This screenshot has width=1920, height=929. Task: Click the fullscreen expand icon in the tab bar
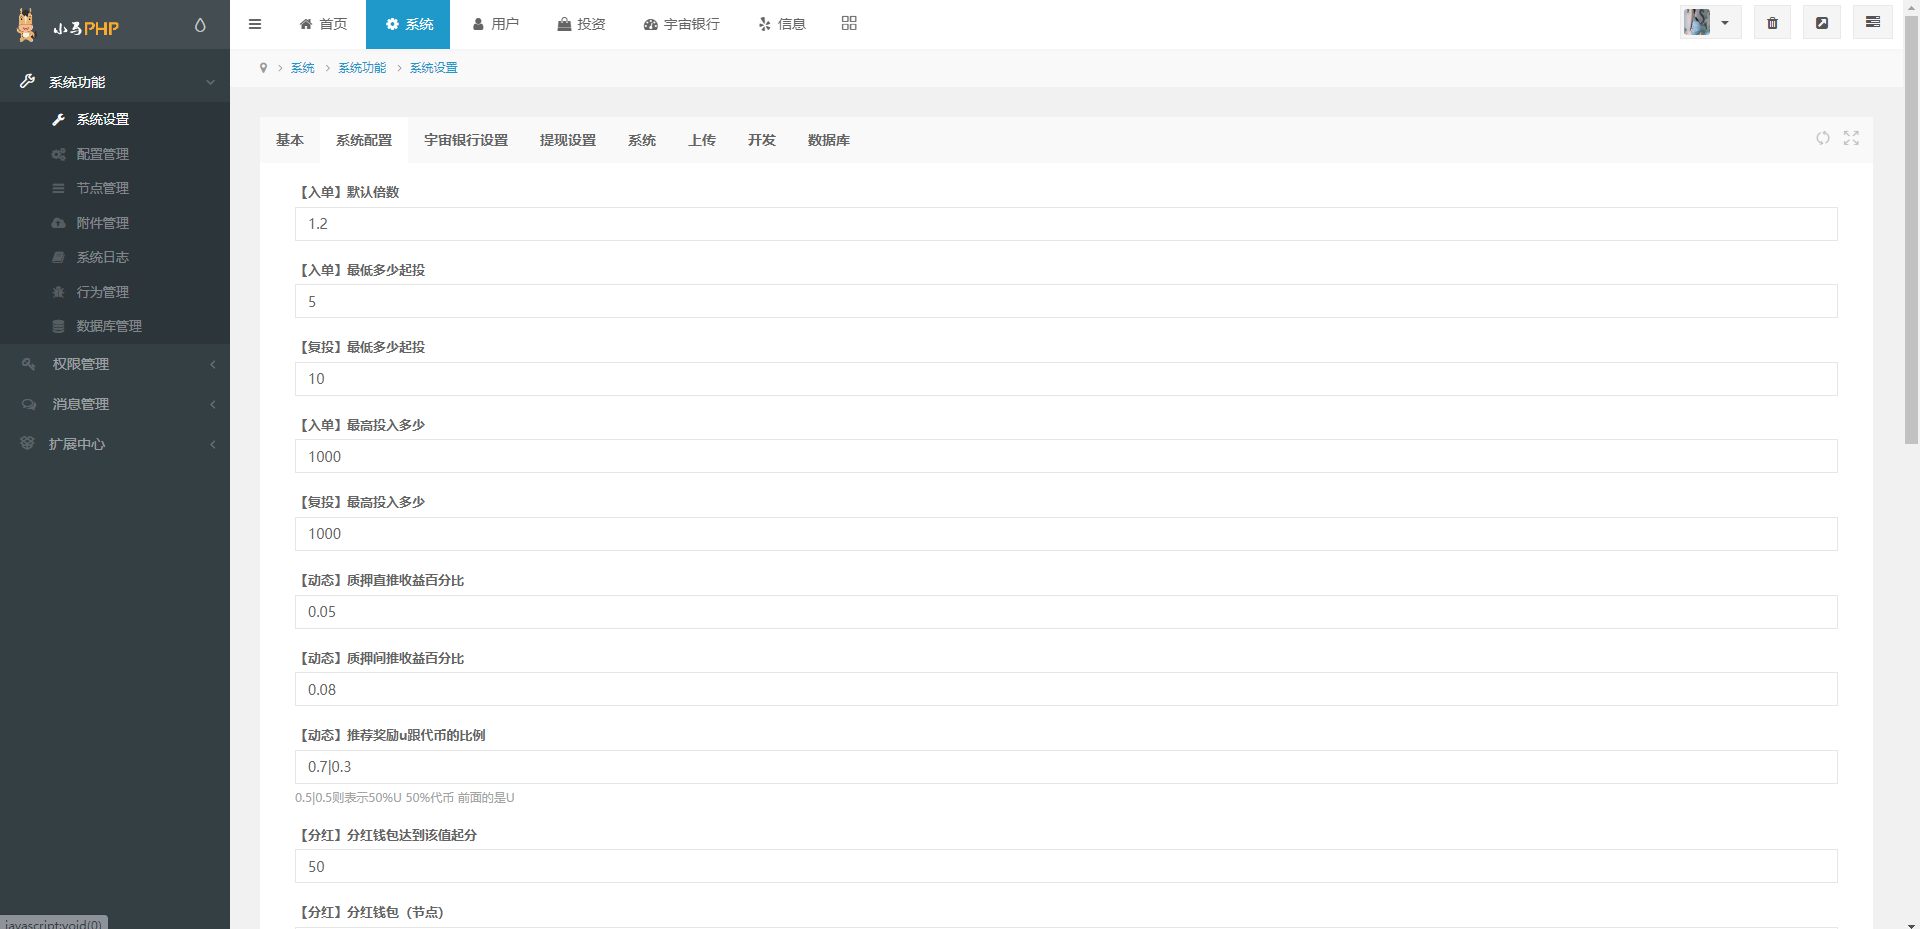tap(1851, 138)
